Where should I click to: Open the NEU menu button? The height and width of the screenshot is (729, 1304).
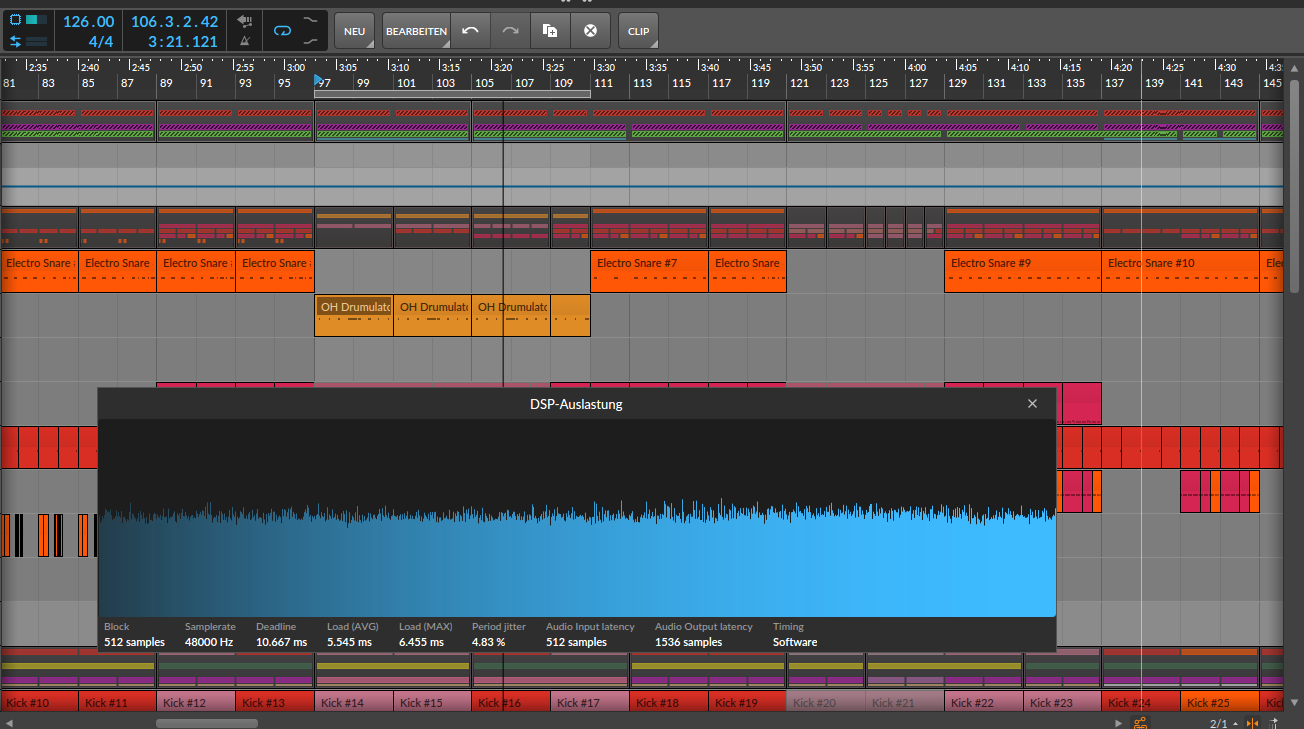tap(354, 31)
